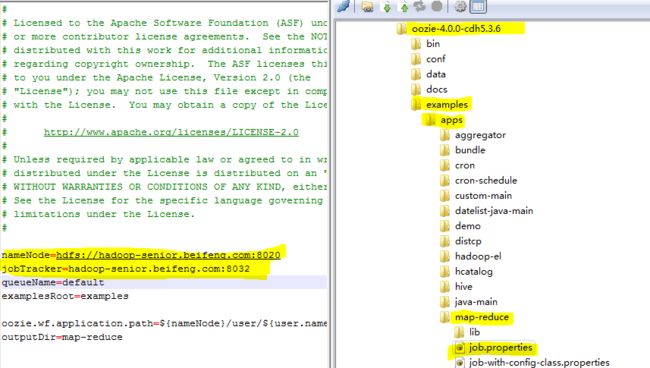Click the hdfs://hadoop-senior.beifeng.com:8020 URL
This screenshot has width=650, height=368.
[x=168, y=255]
